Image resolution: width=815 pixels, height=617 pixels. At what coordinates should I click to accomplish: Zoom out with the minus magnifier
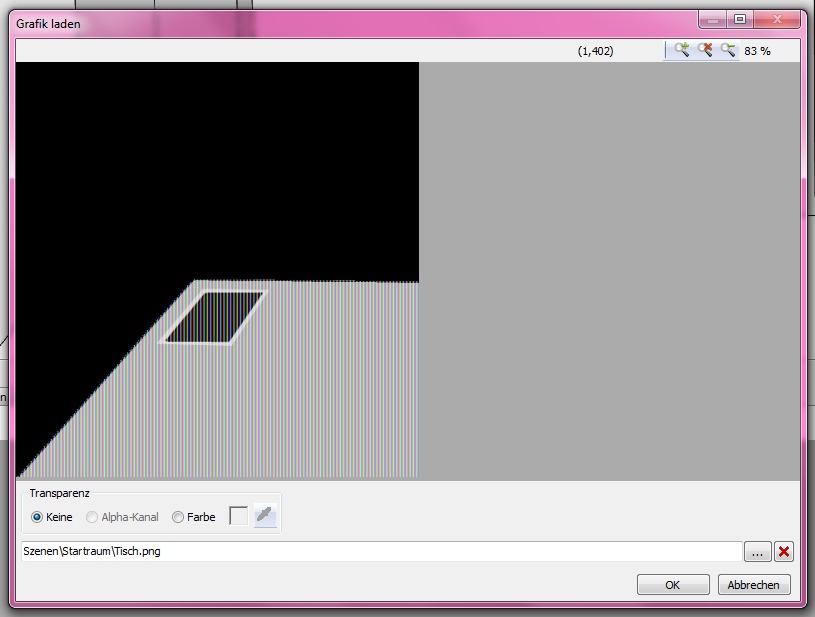click(728, 50)
